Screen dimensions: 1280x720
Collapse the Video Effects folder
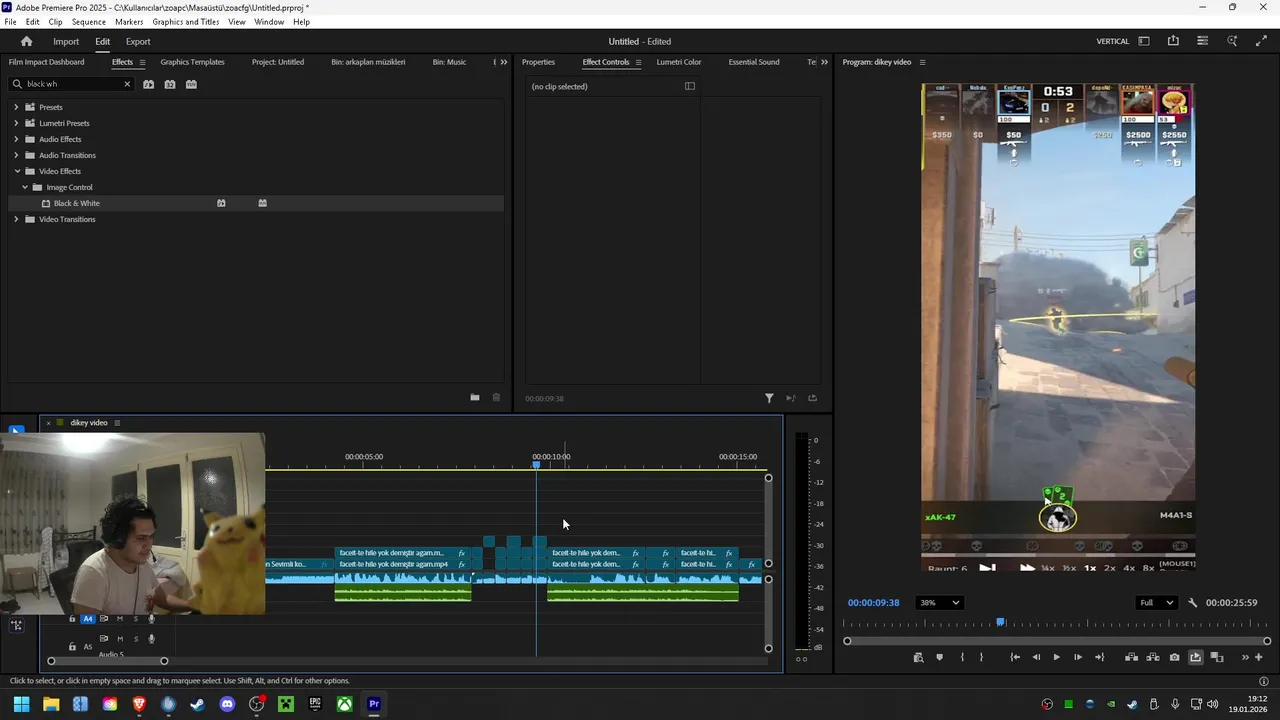pos(16,171)
